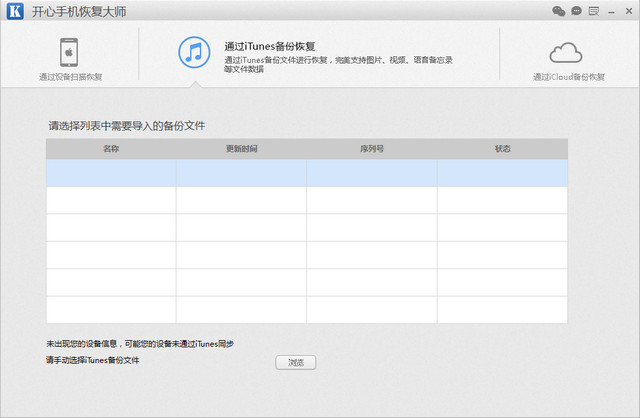
Task: Switch to 通过iTunes备份恢复 tab
Action: pyautogui.click(x=269, y=46)
